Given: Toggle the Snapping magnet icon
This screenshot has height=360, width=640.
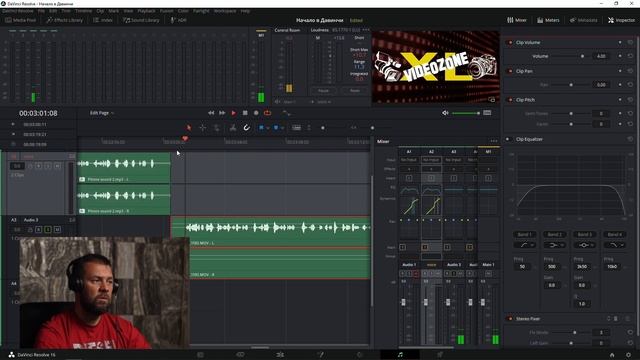Looking at the screenshot, I should (247, 128).
